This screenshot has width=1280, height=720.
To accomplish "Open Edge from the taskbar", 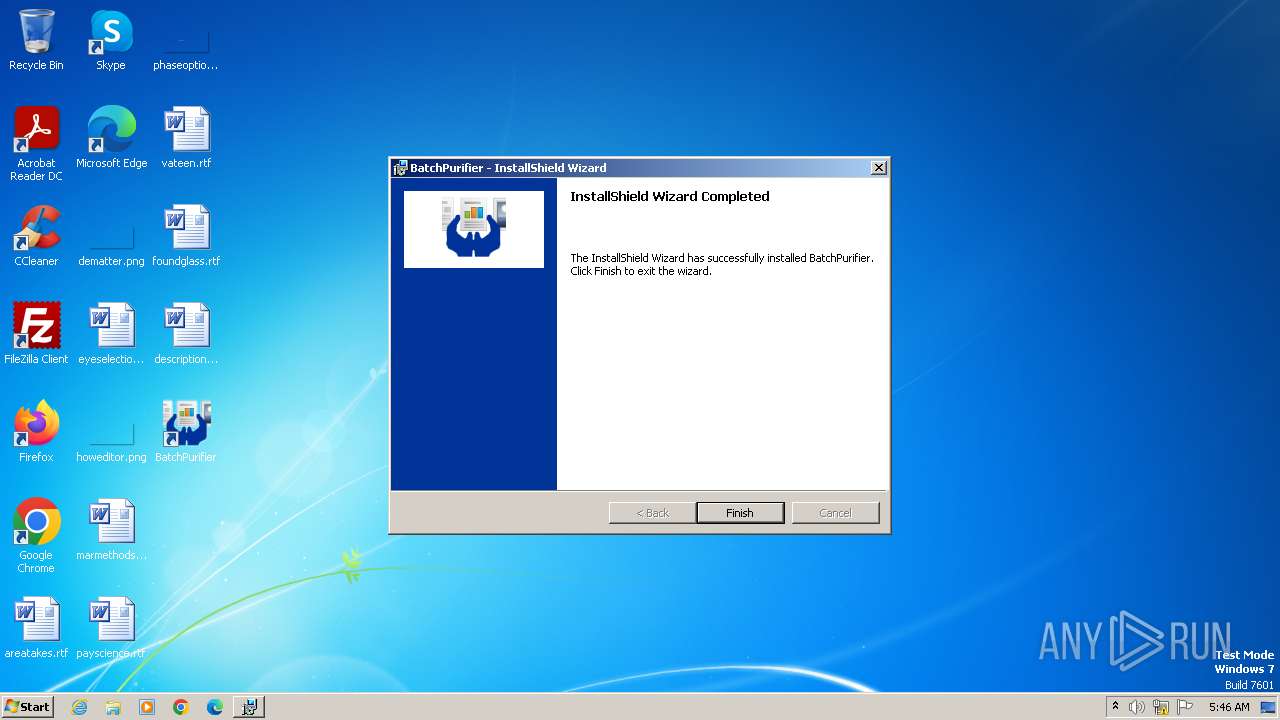I will point(215,707).
